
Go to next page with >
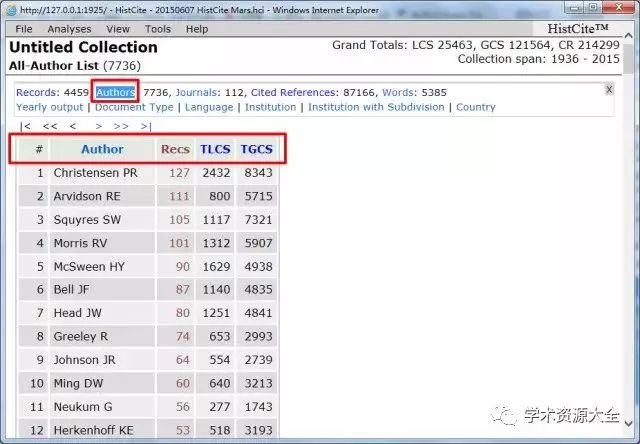coord(98,127)
